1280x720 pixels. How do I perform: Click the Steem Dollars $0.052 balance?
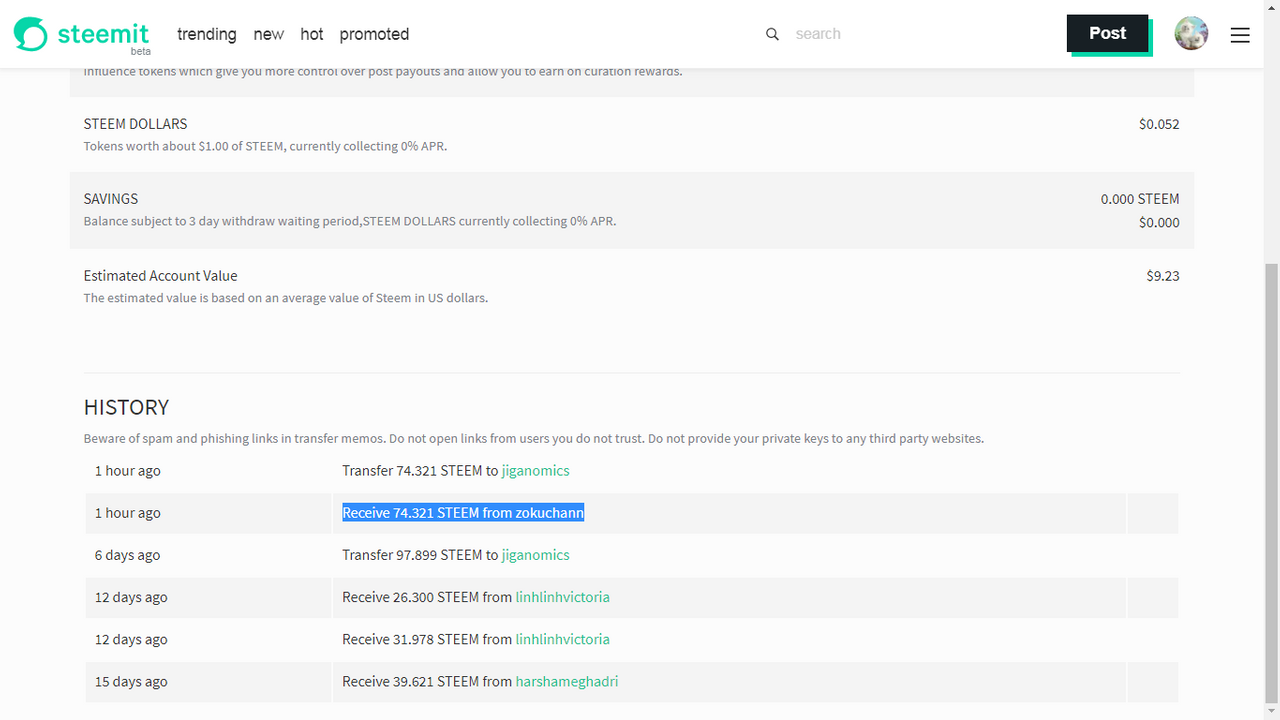[1159, 125]
